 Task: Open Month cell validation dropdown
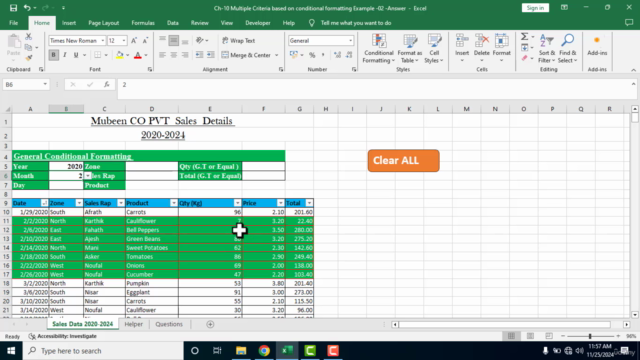tap(87, 176)
